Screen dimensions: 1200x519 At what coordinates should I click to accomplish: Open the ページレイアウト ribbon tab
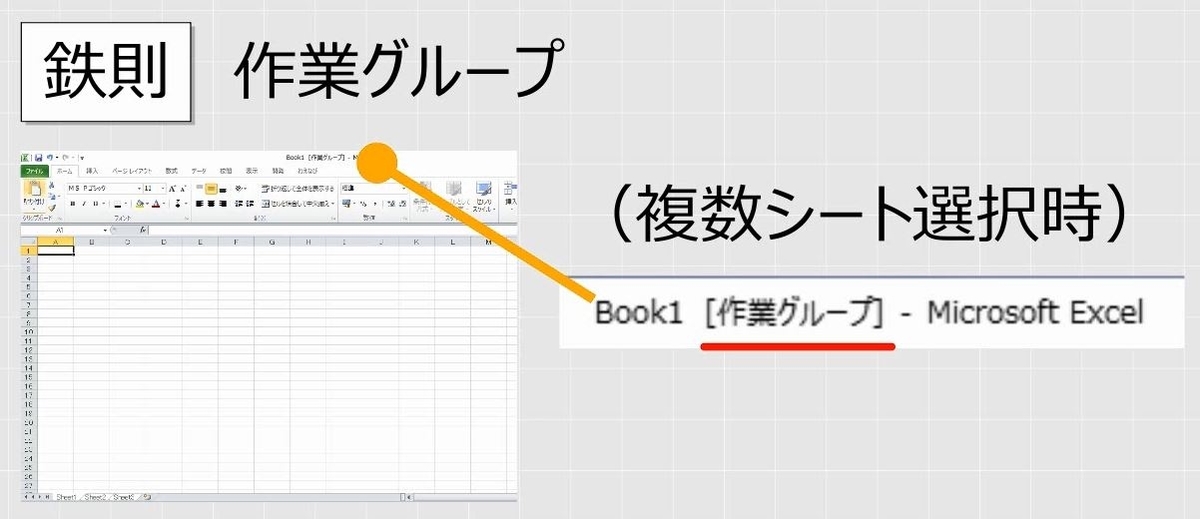pyautogui.click(x=132, y=171)
